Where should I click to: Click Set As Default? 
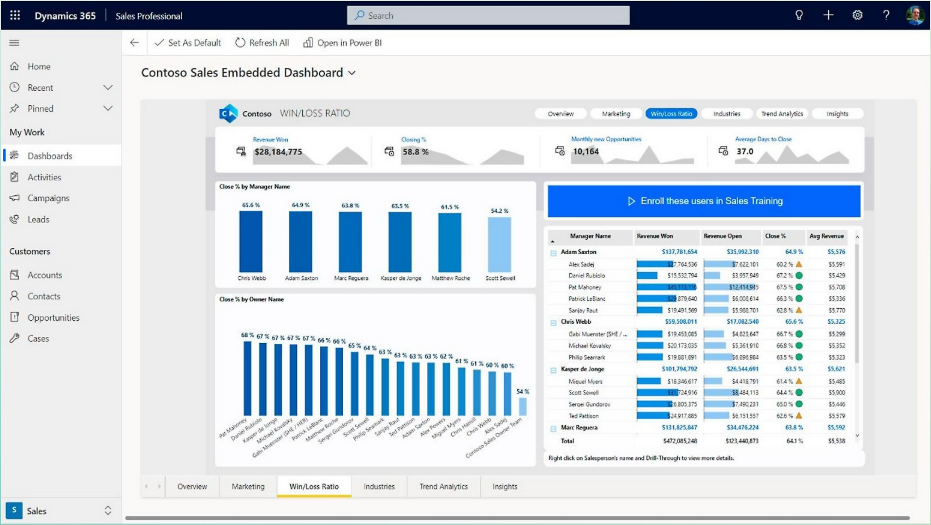point(188,43)
